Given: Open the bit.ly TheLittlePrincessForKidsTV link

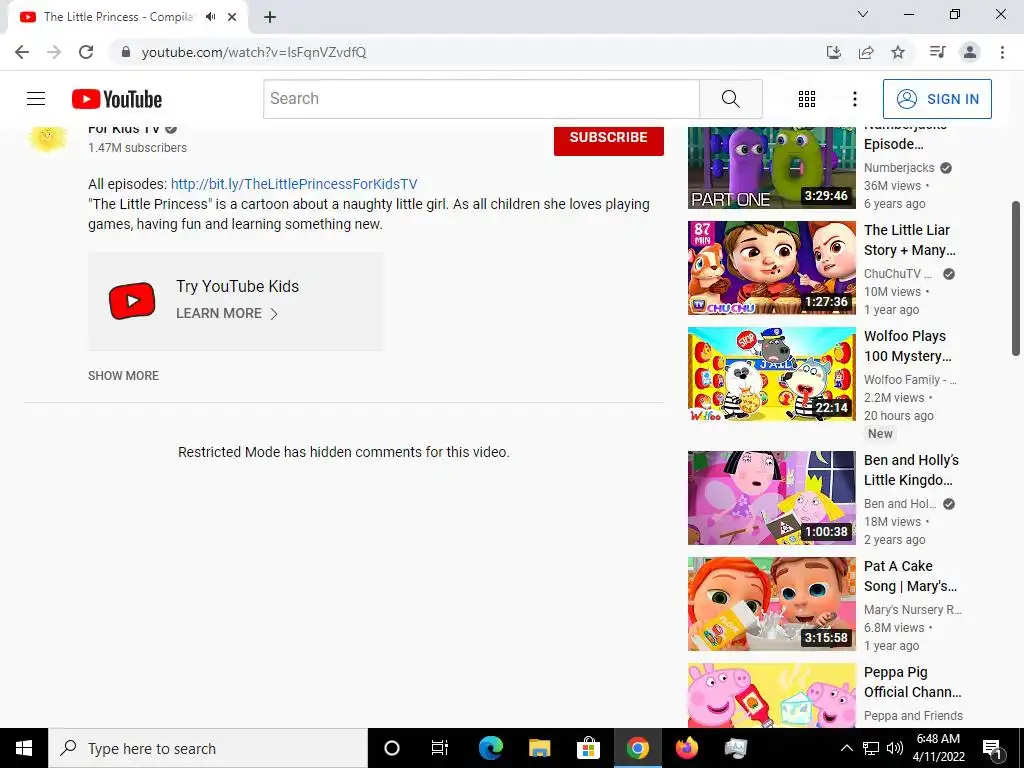Looking at the screenshot, I should 294,184.
